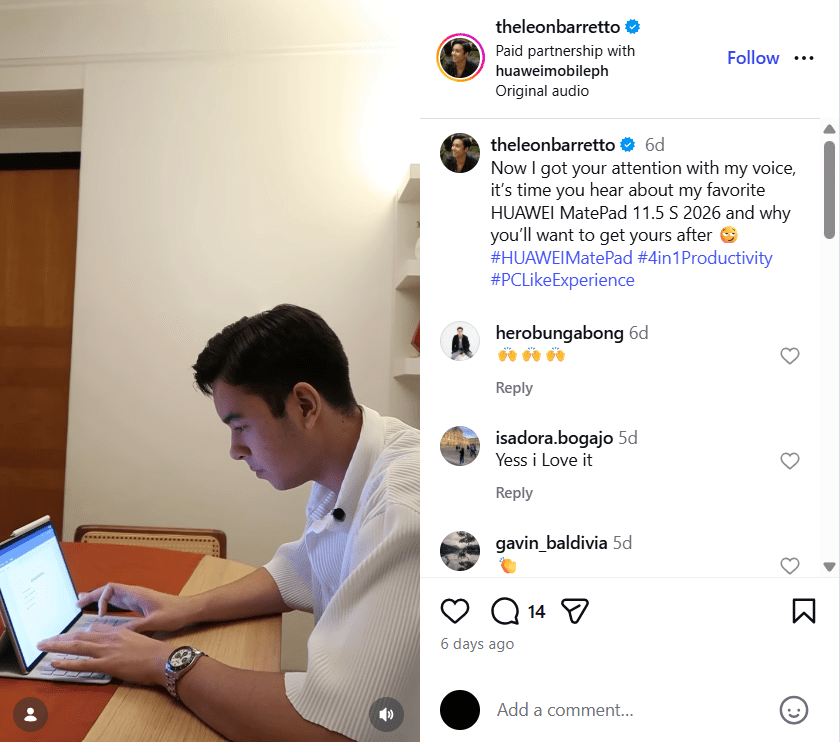
Task: Like gavin_baldivia's comment
Action: [x=790, y=566]
